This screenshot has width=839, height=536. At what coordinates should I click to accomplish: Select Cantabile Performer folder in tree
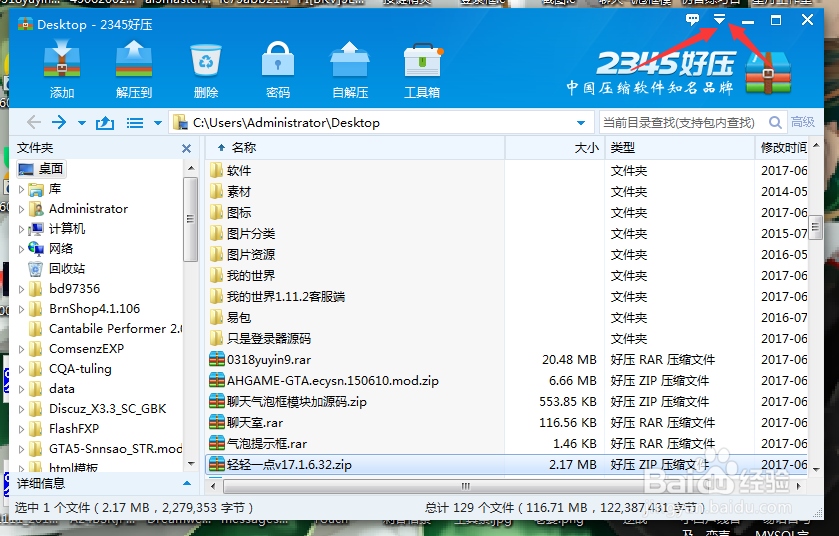tap(105, 328)
